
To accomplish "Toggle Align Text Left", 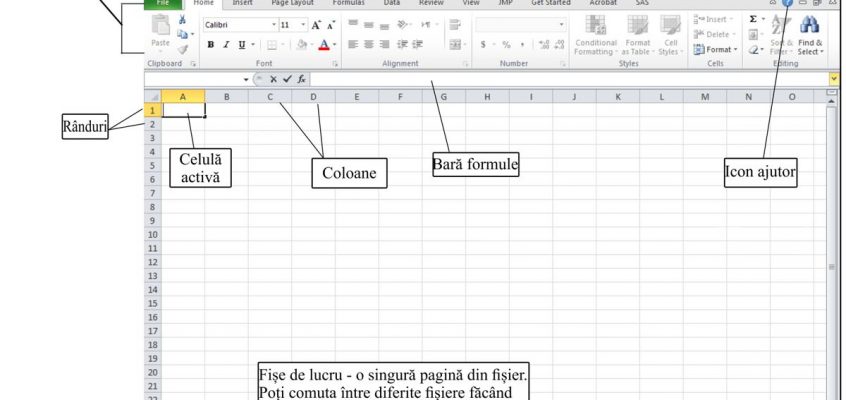I will pos(353,44).
